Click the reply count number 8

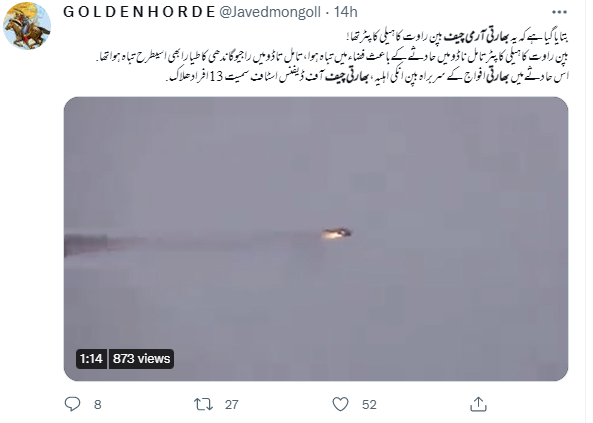pos(98,404)
